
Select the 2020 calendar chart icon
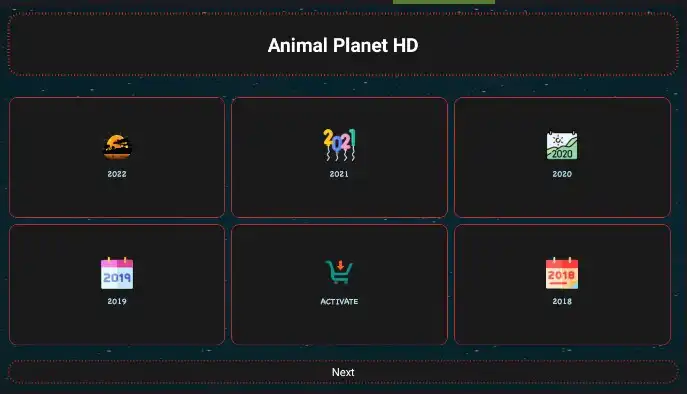coord(562,146)
